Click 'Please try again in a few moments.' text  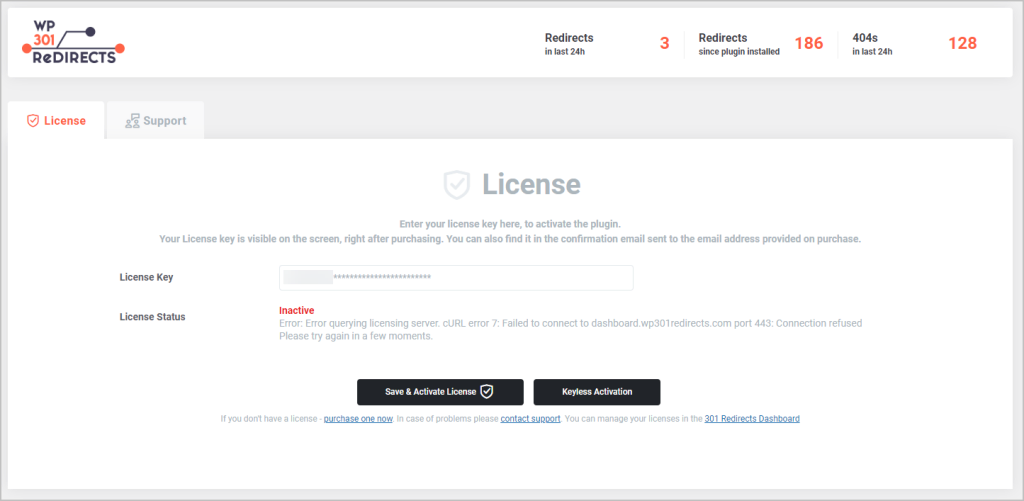357,337
